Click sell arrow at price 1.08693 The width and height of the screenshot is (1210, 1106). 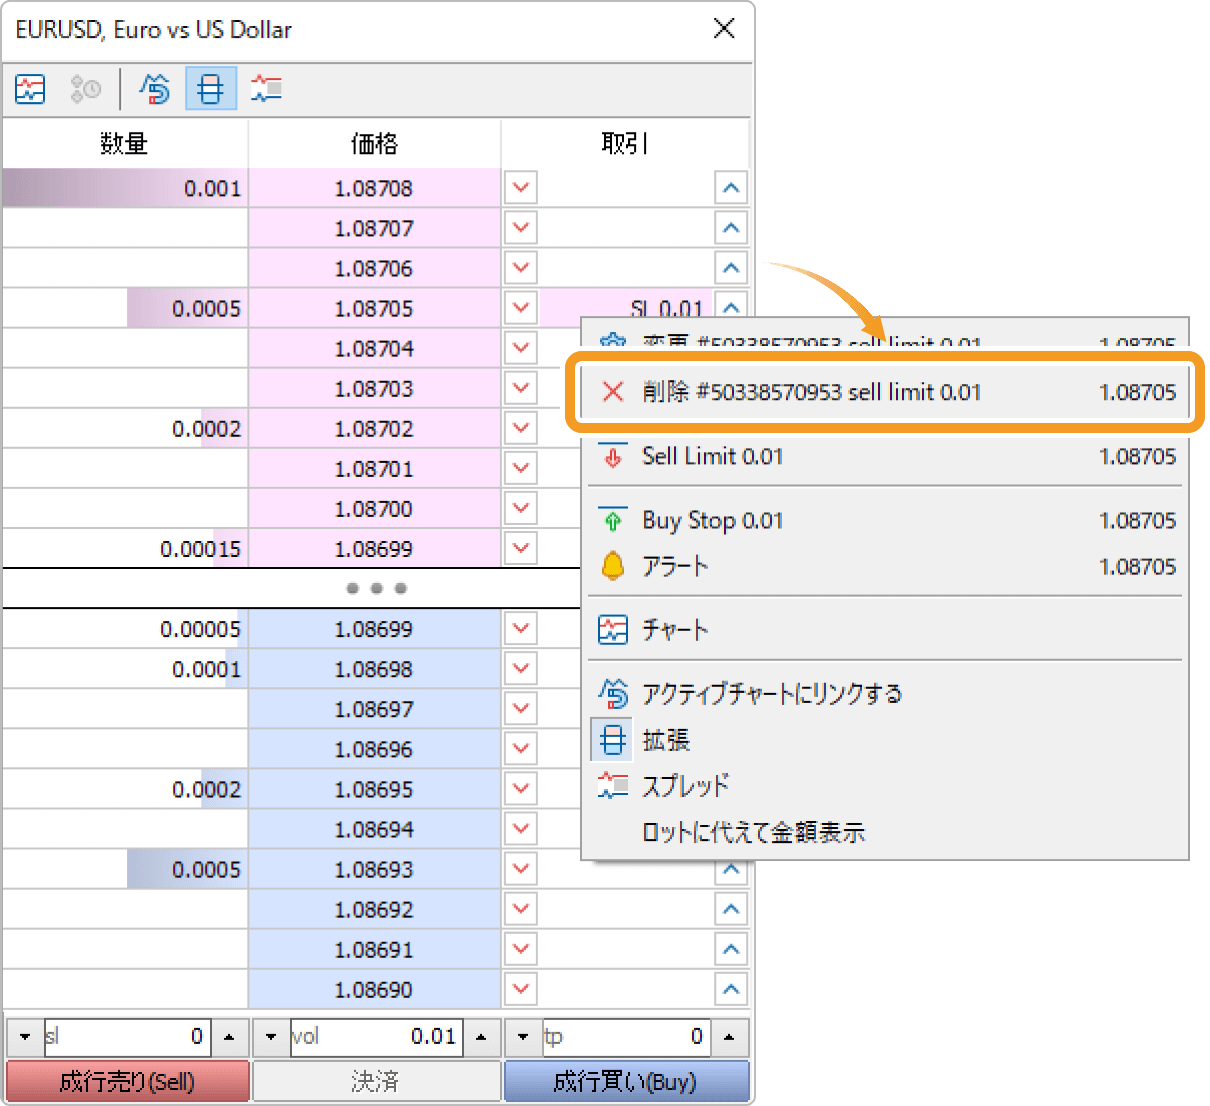pos(521,869)
